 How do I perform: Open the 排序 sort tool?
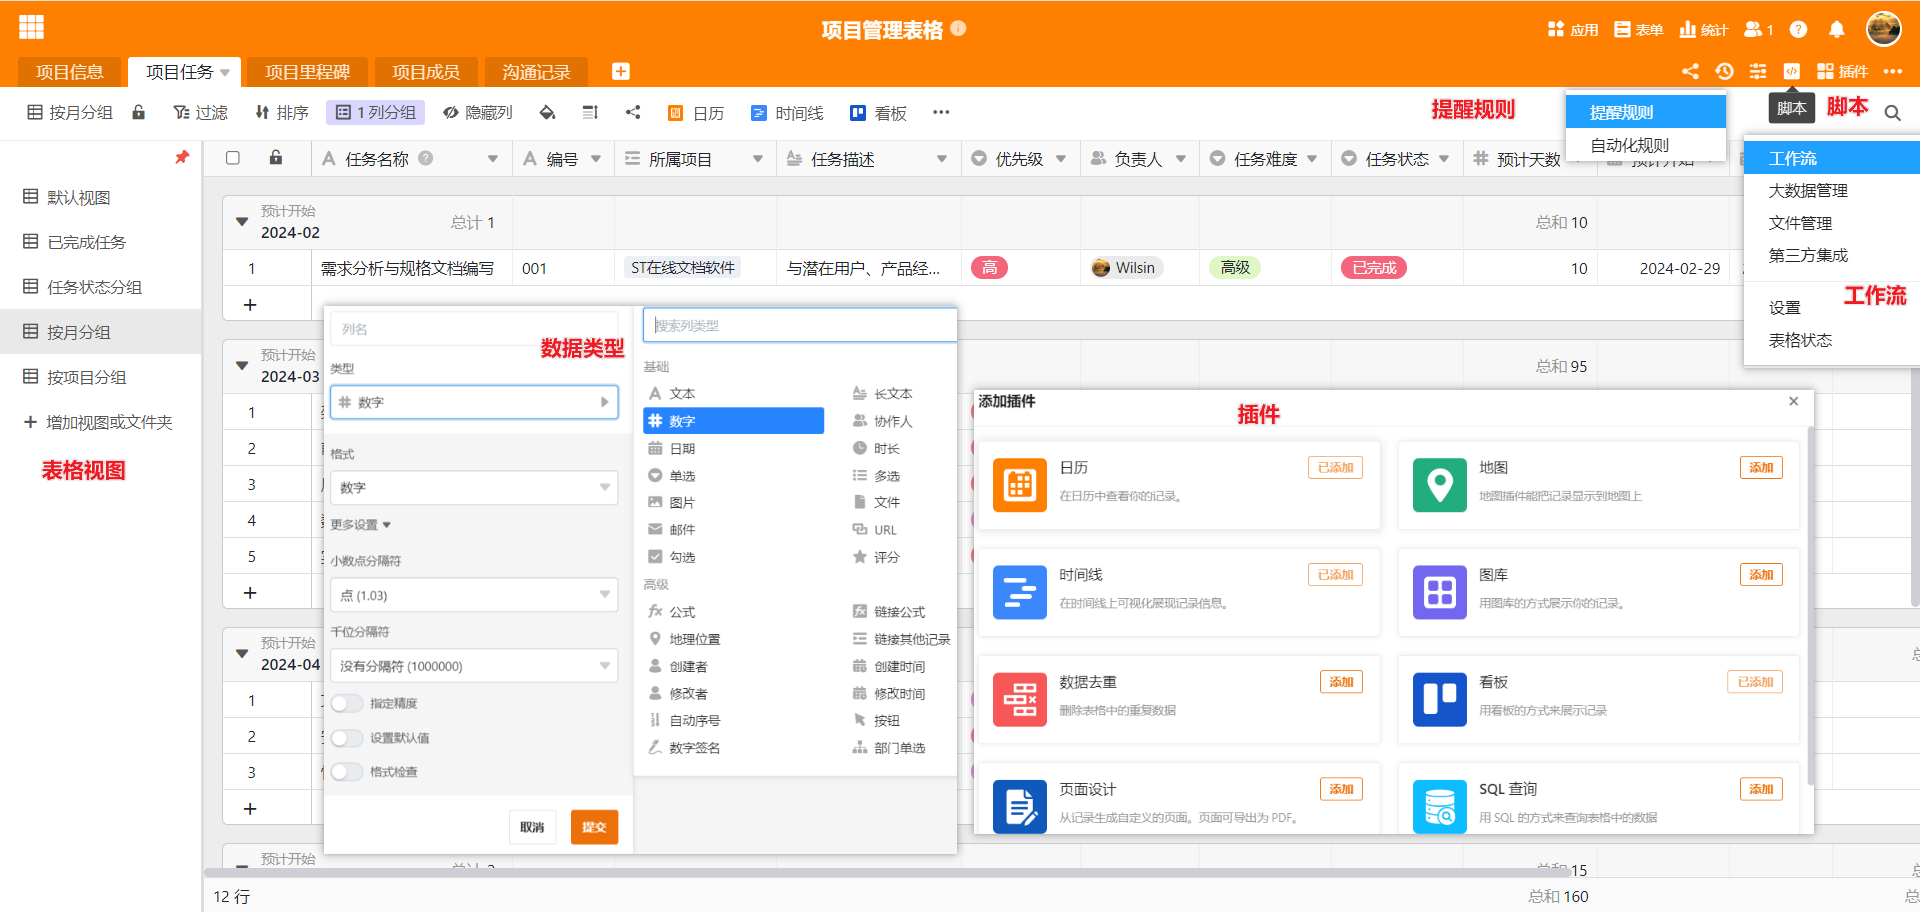281,112
